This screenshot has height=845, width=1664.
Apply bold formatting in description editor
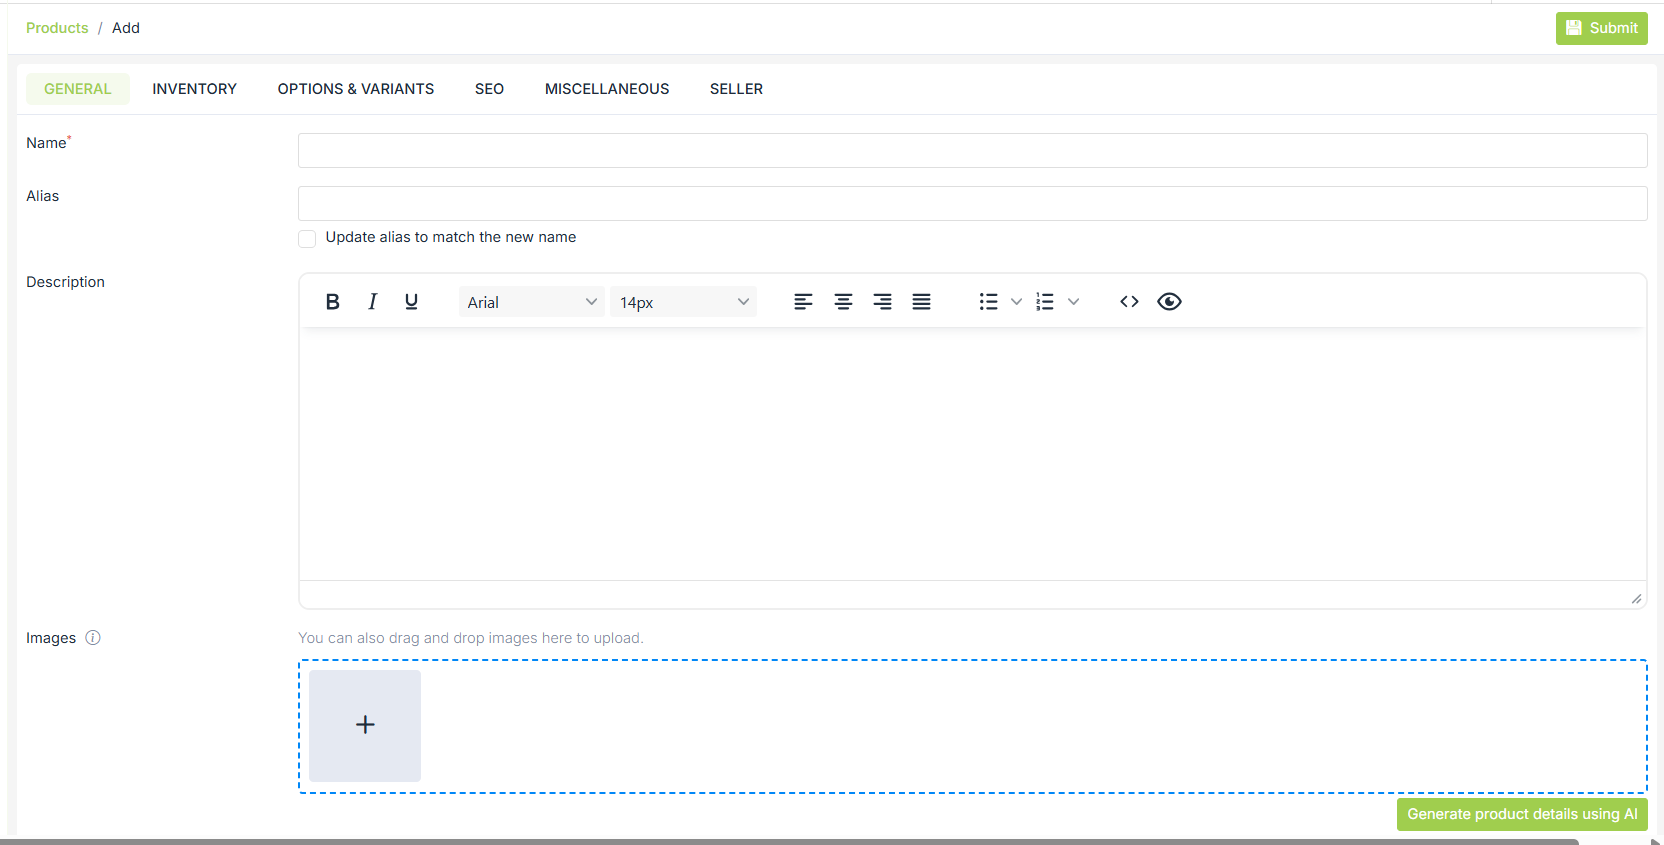[333, 302]
